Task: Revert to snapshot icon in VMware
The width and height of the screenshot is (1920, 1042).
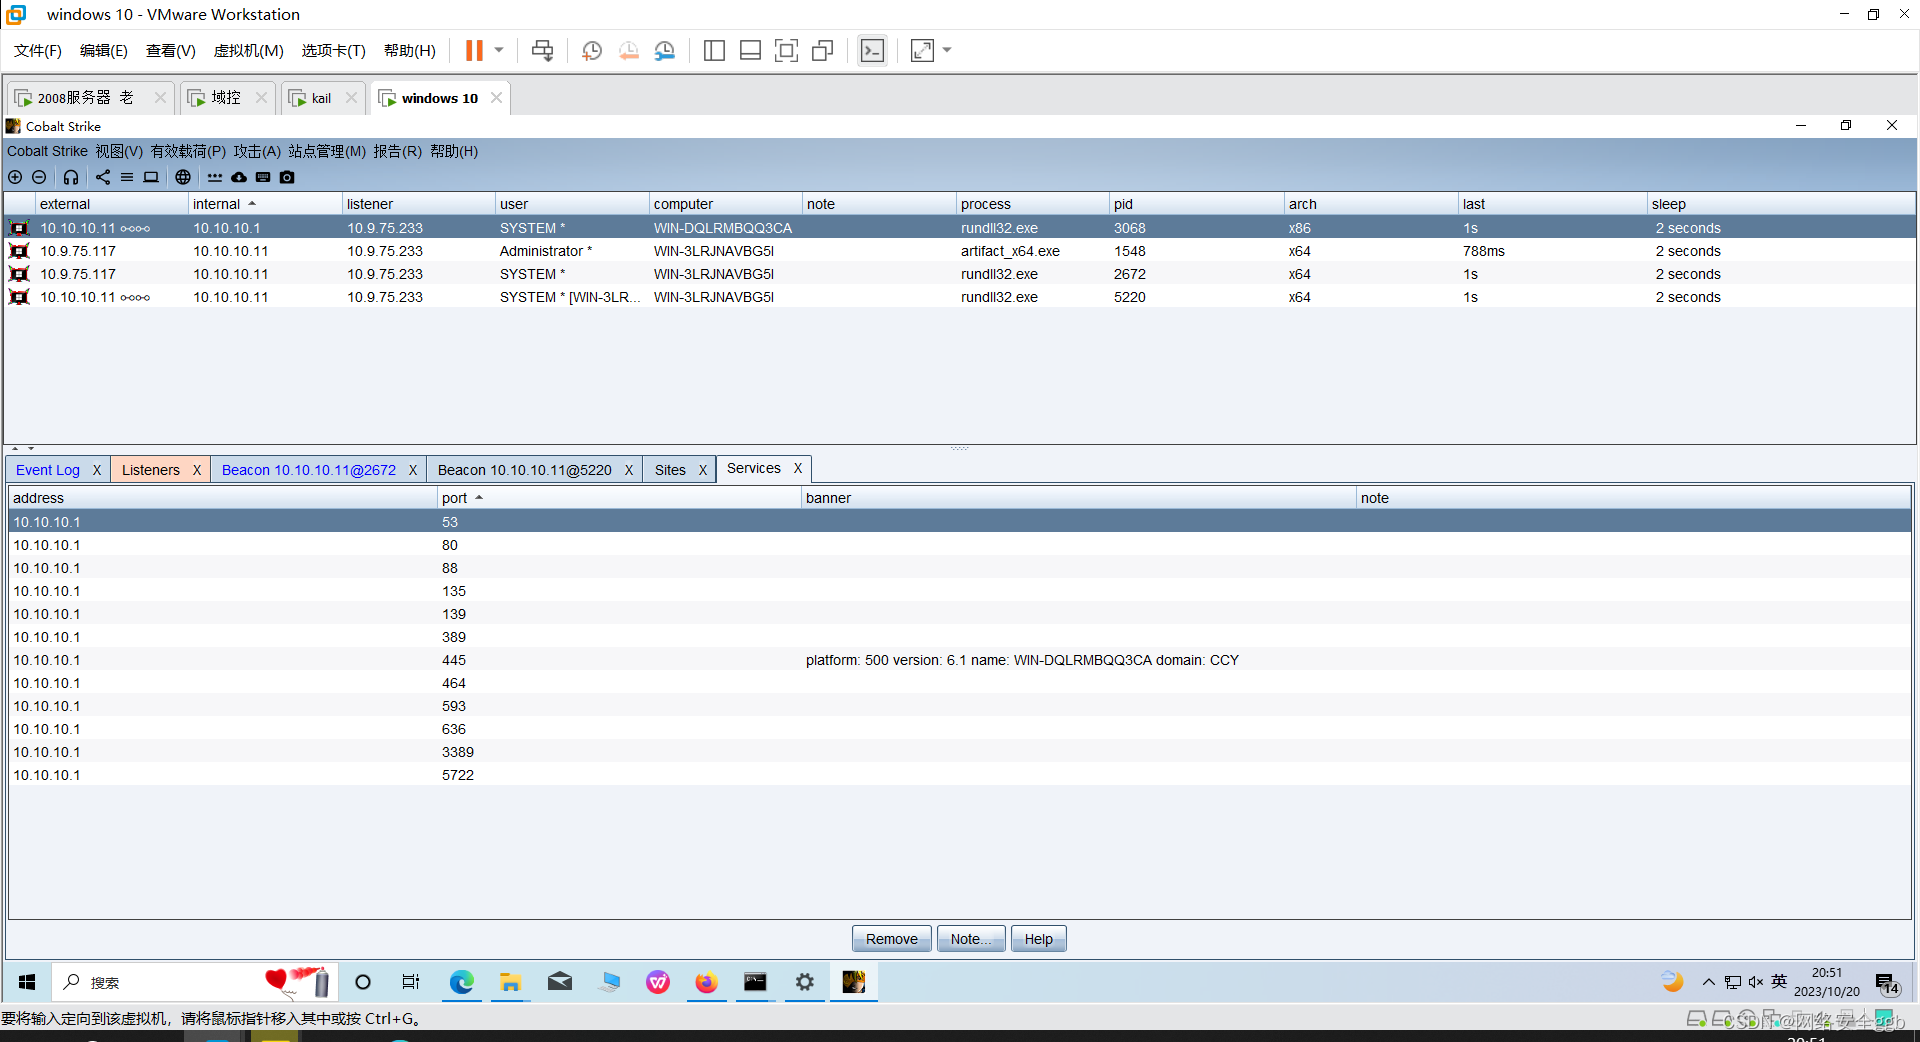Action: (x=629, y=50)
